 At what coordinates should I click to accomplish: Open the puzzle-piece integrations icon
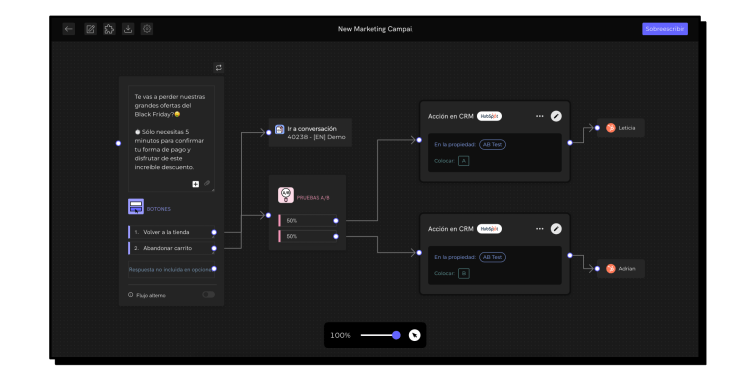coord(109,29)
